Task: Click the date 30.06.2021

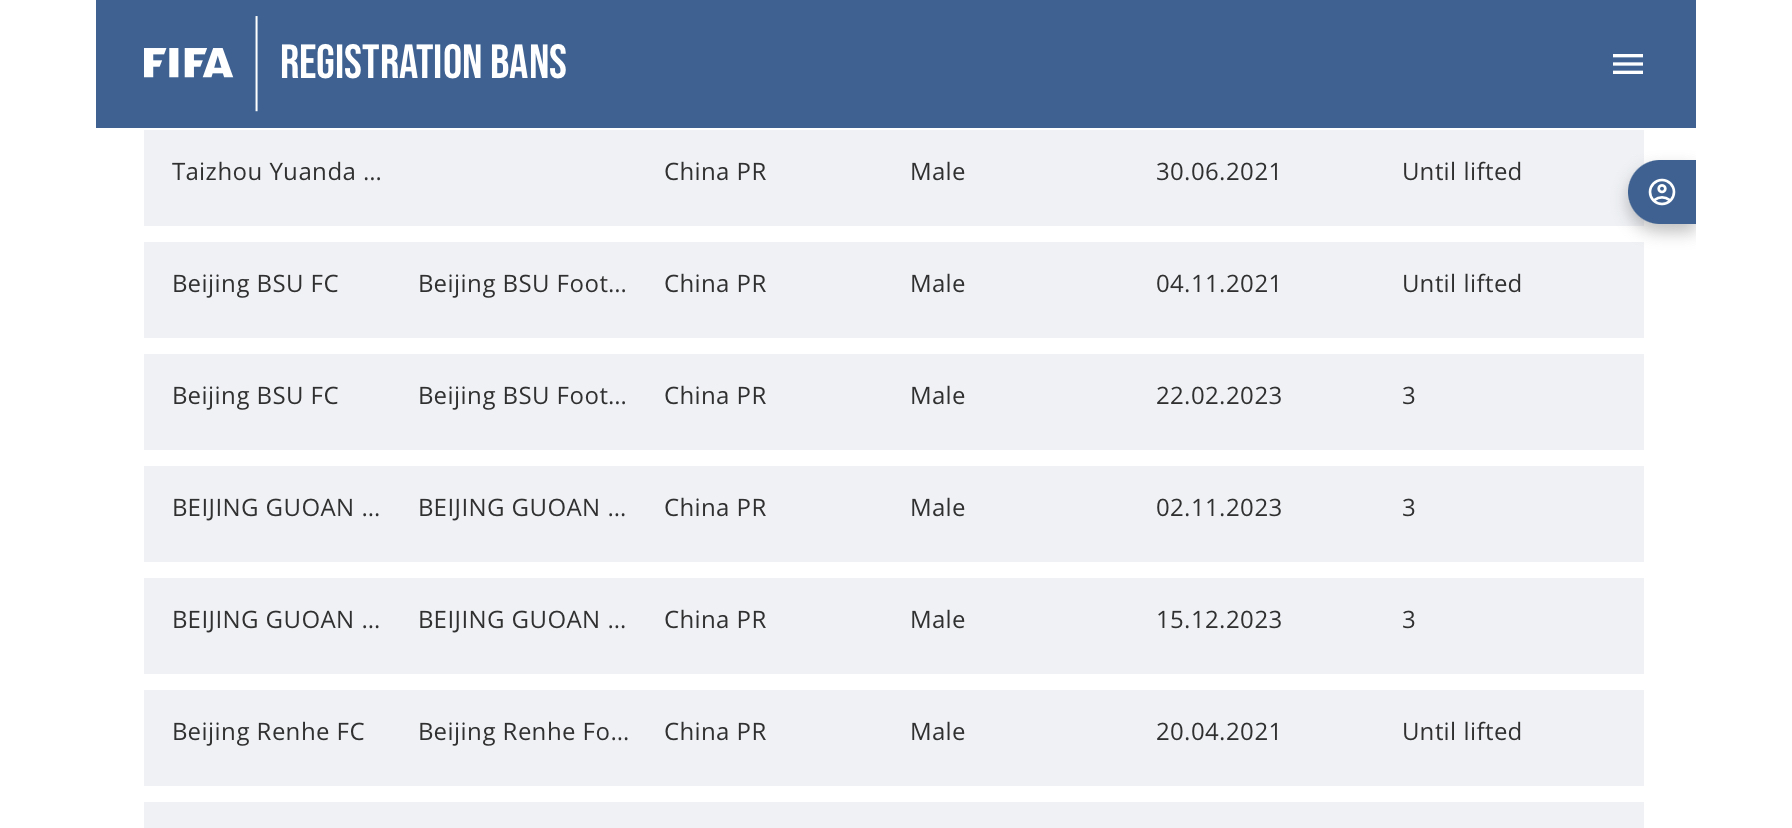Action: [x=1218, y=172]
